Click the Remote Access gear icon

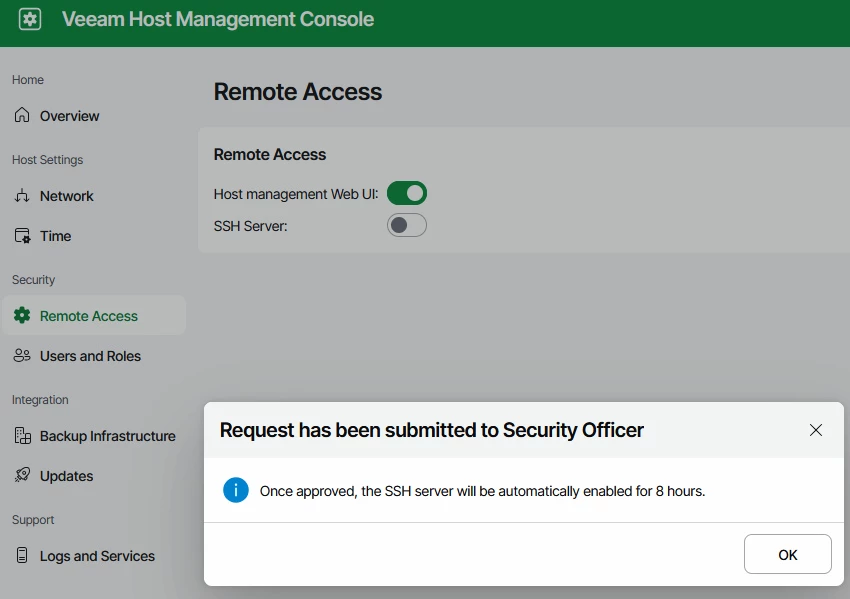tap(22, 316)
